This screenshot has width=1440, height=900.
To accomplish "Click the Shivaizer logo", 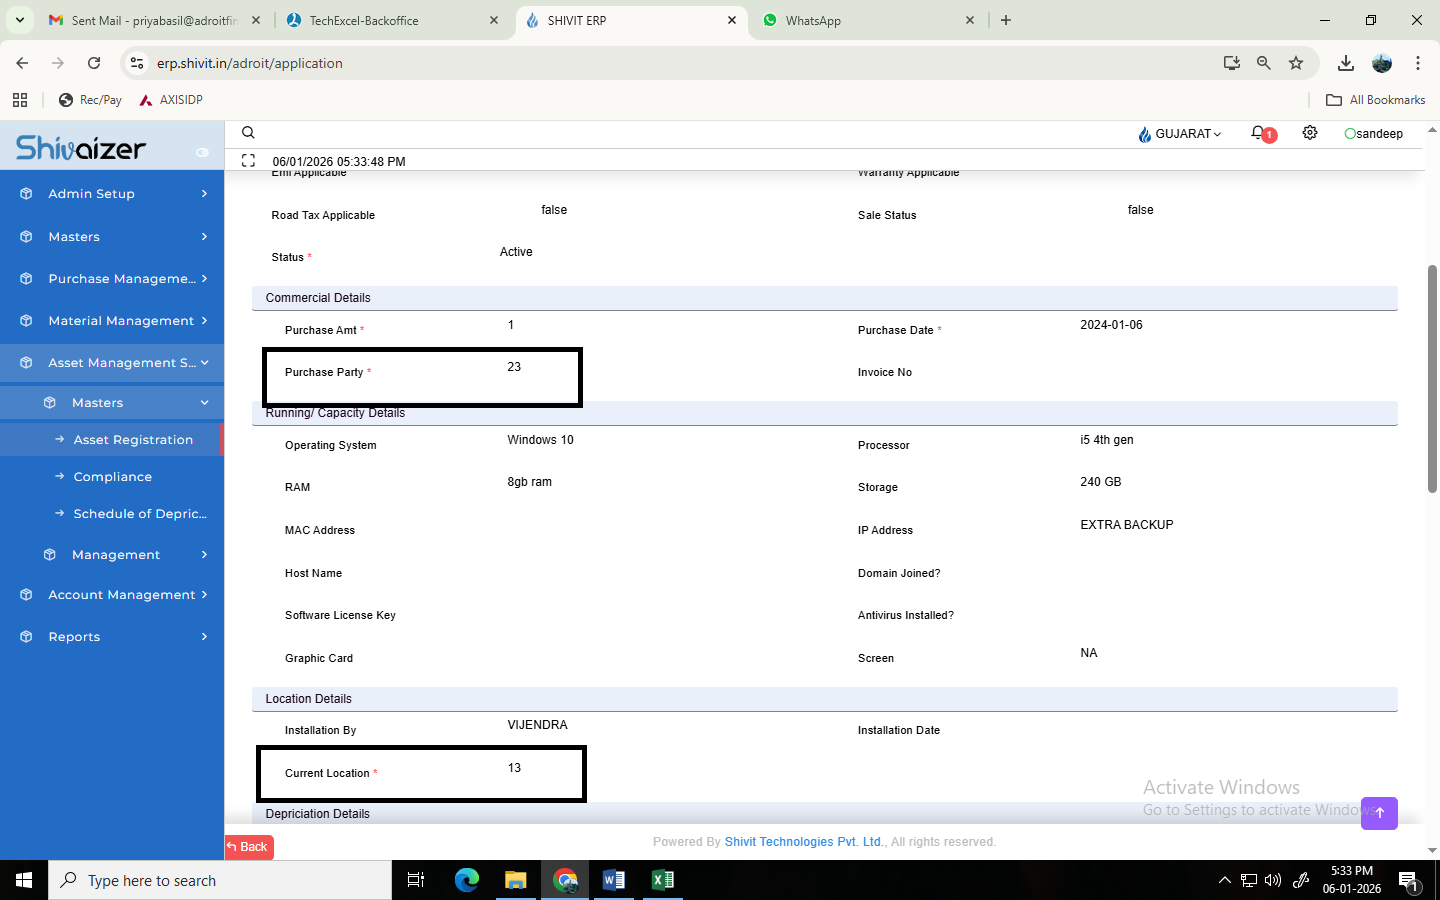I will tap(81, 149).
